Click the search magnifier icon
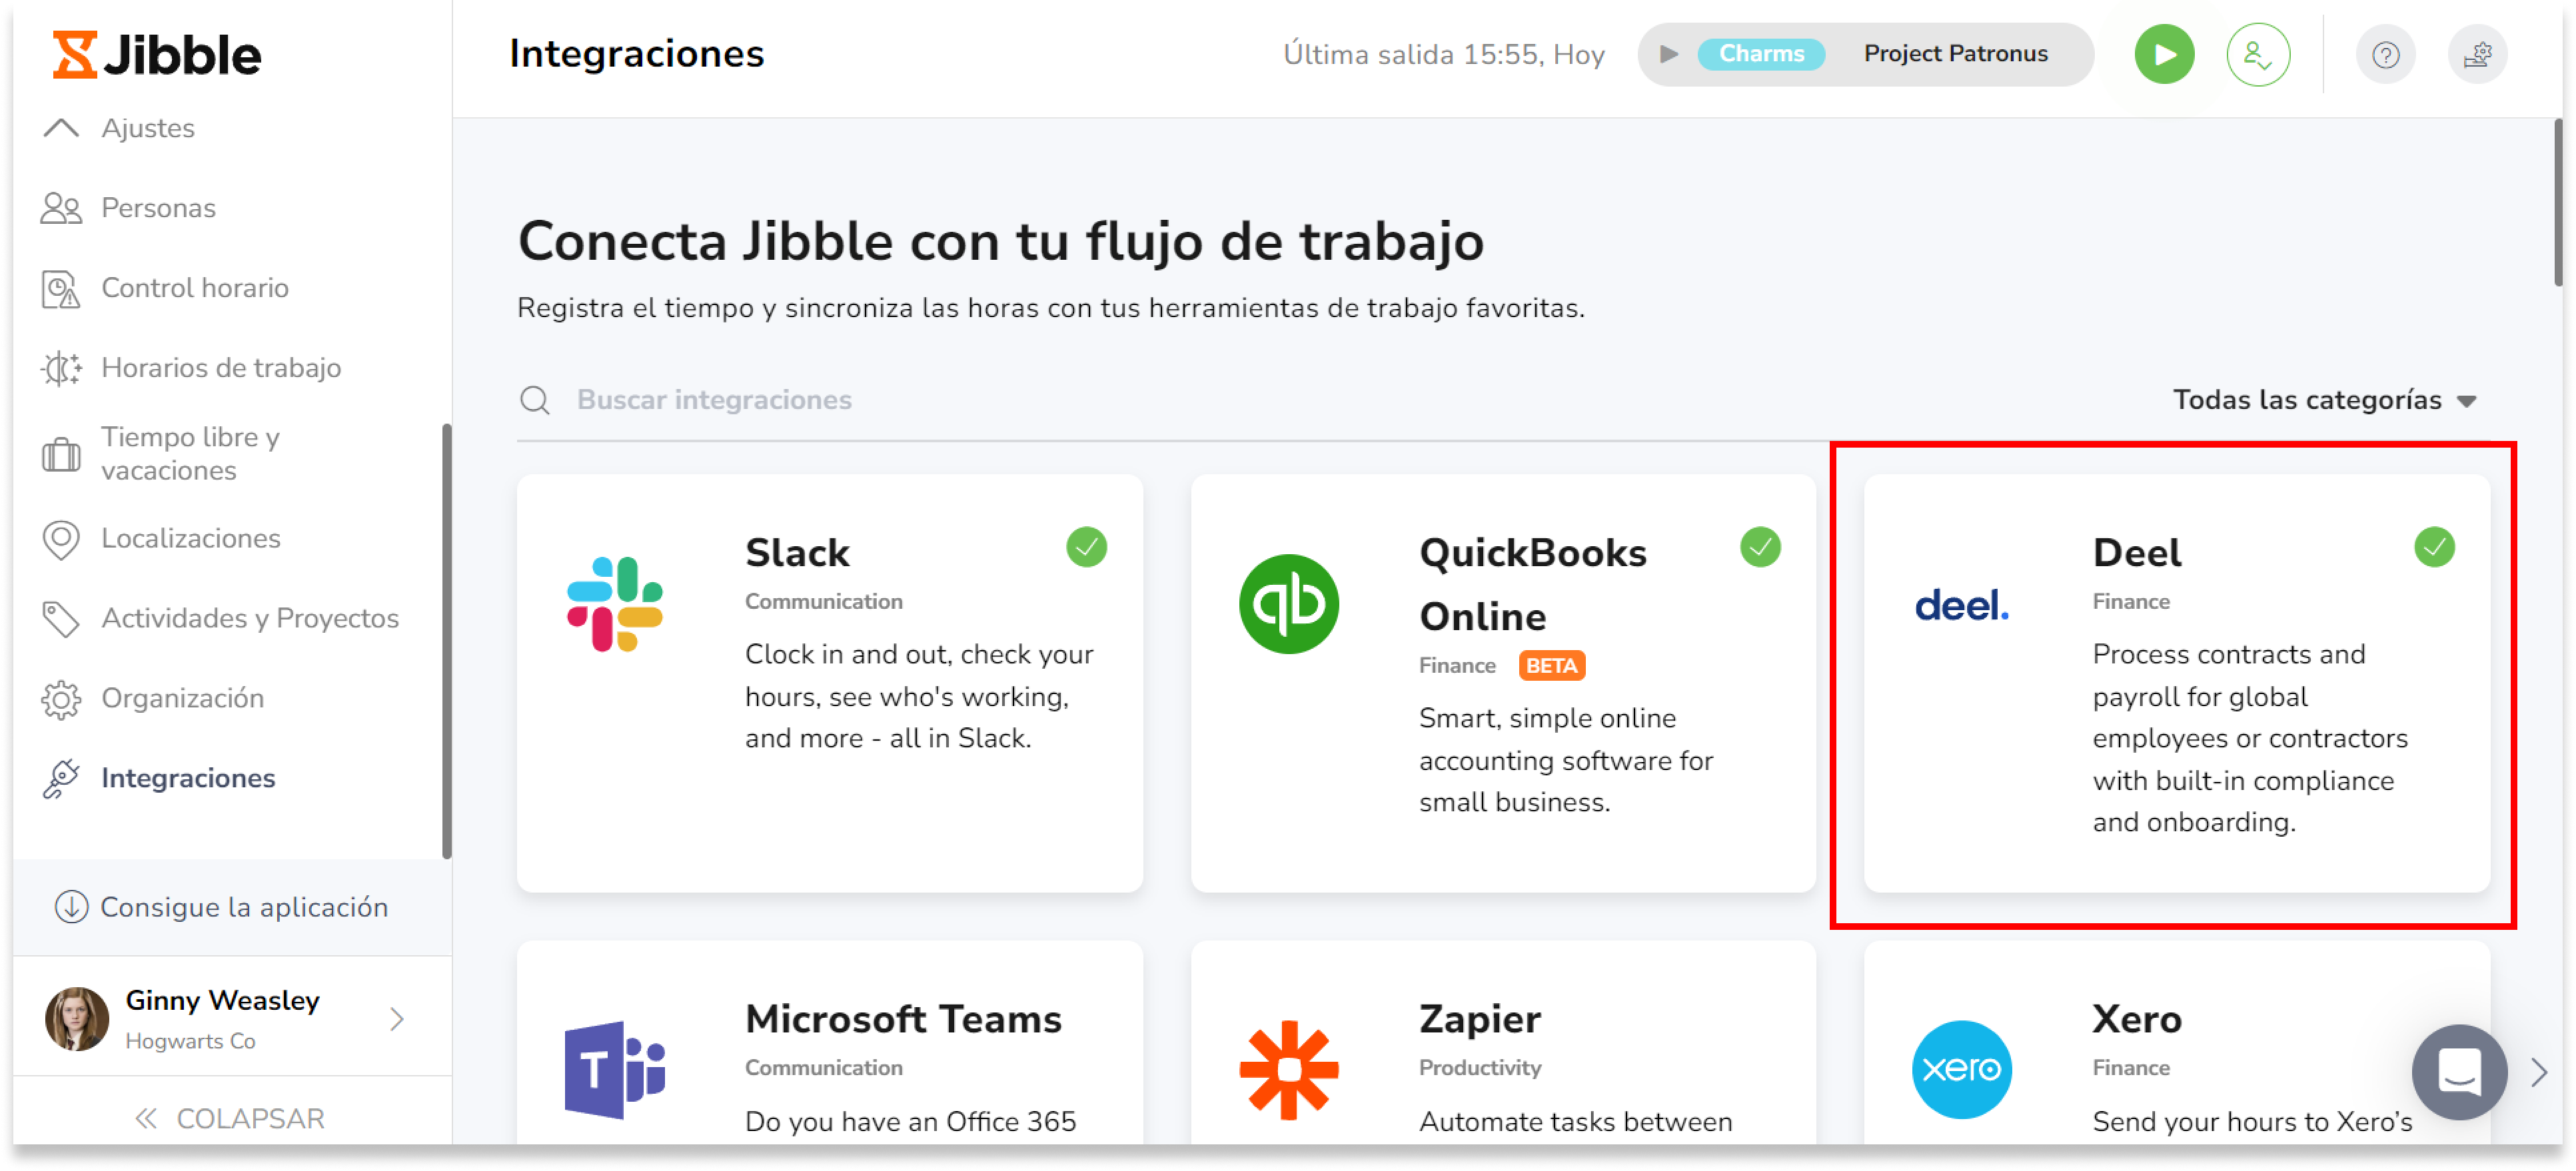 click(x=535, y=400)
